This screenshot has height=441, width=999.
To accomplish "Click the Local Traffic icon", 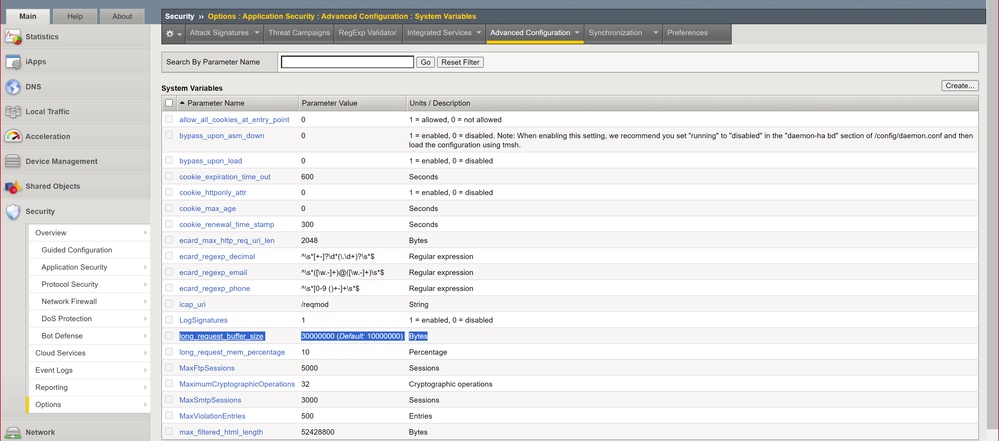I will [13, 112].
